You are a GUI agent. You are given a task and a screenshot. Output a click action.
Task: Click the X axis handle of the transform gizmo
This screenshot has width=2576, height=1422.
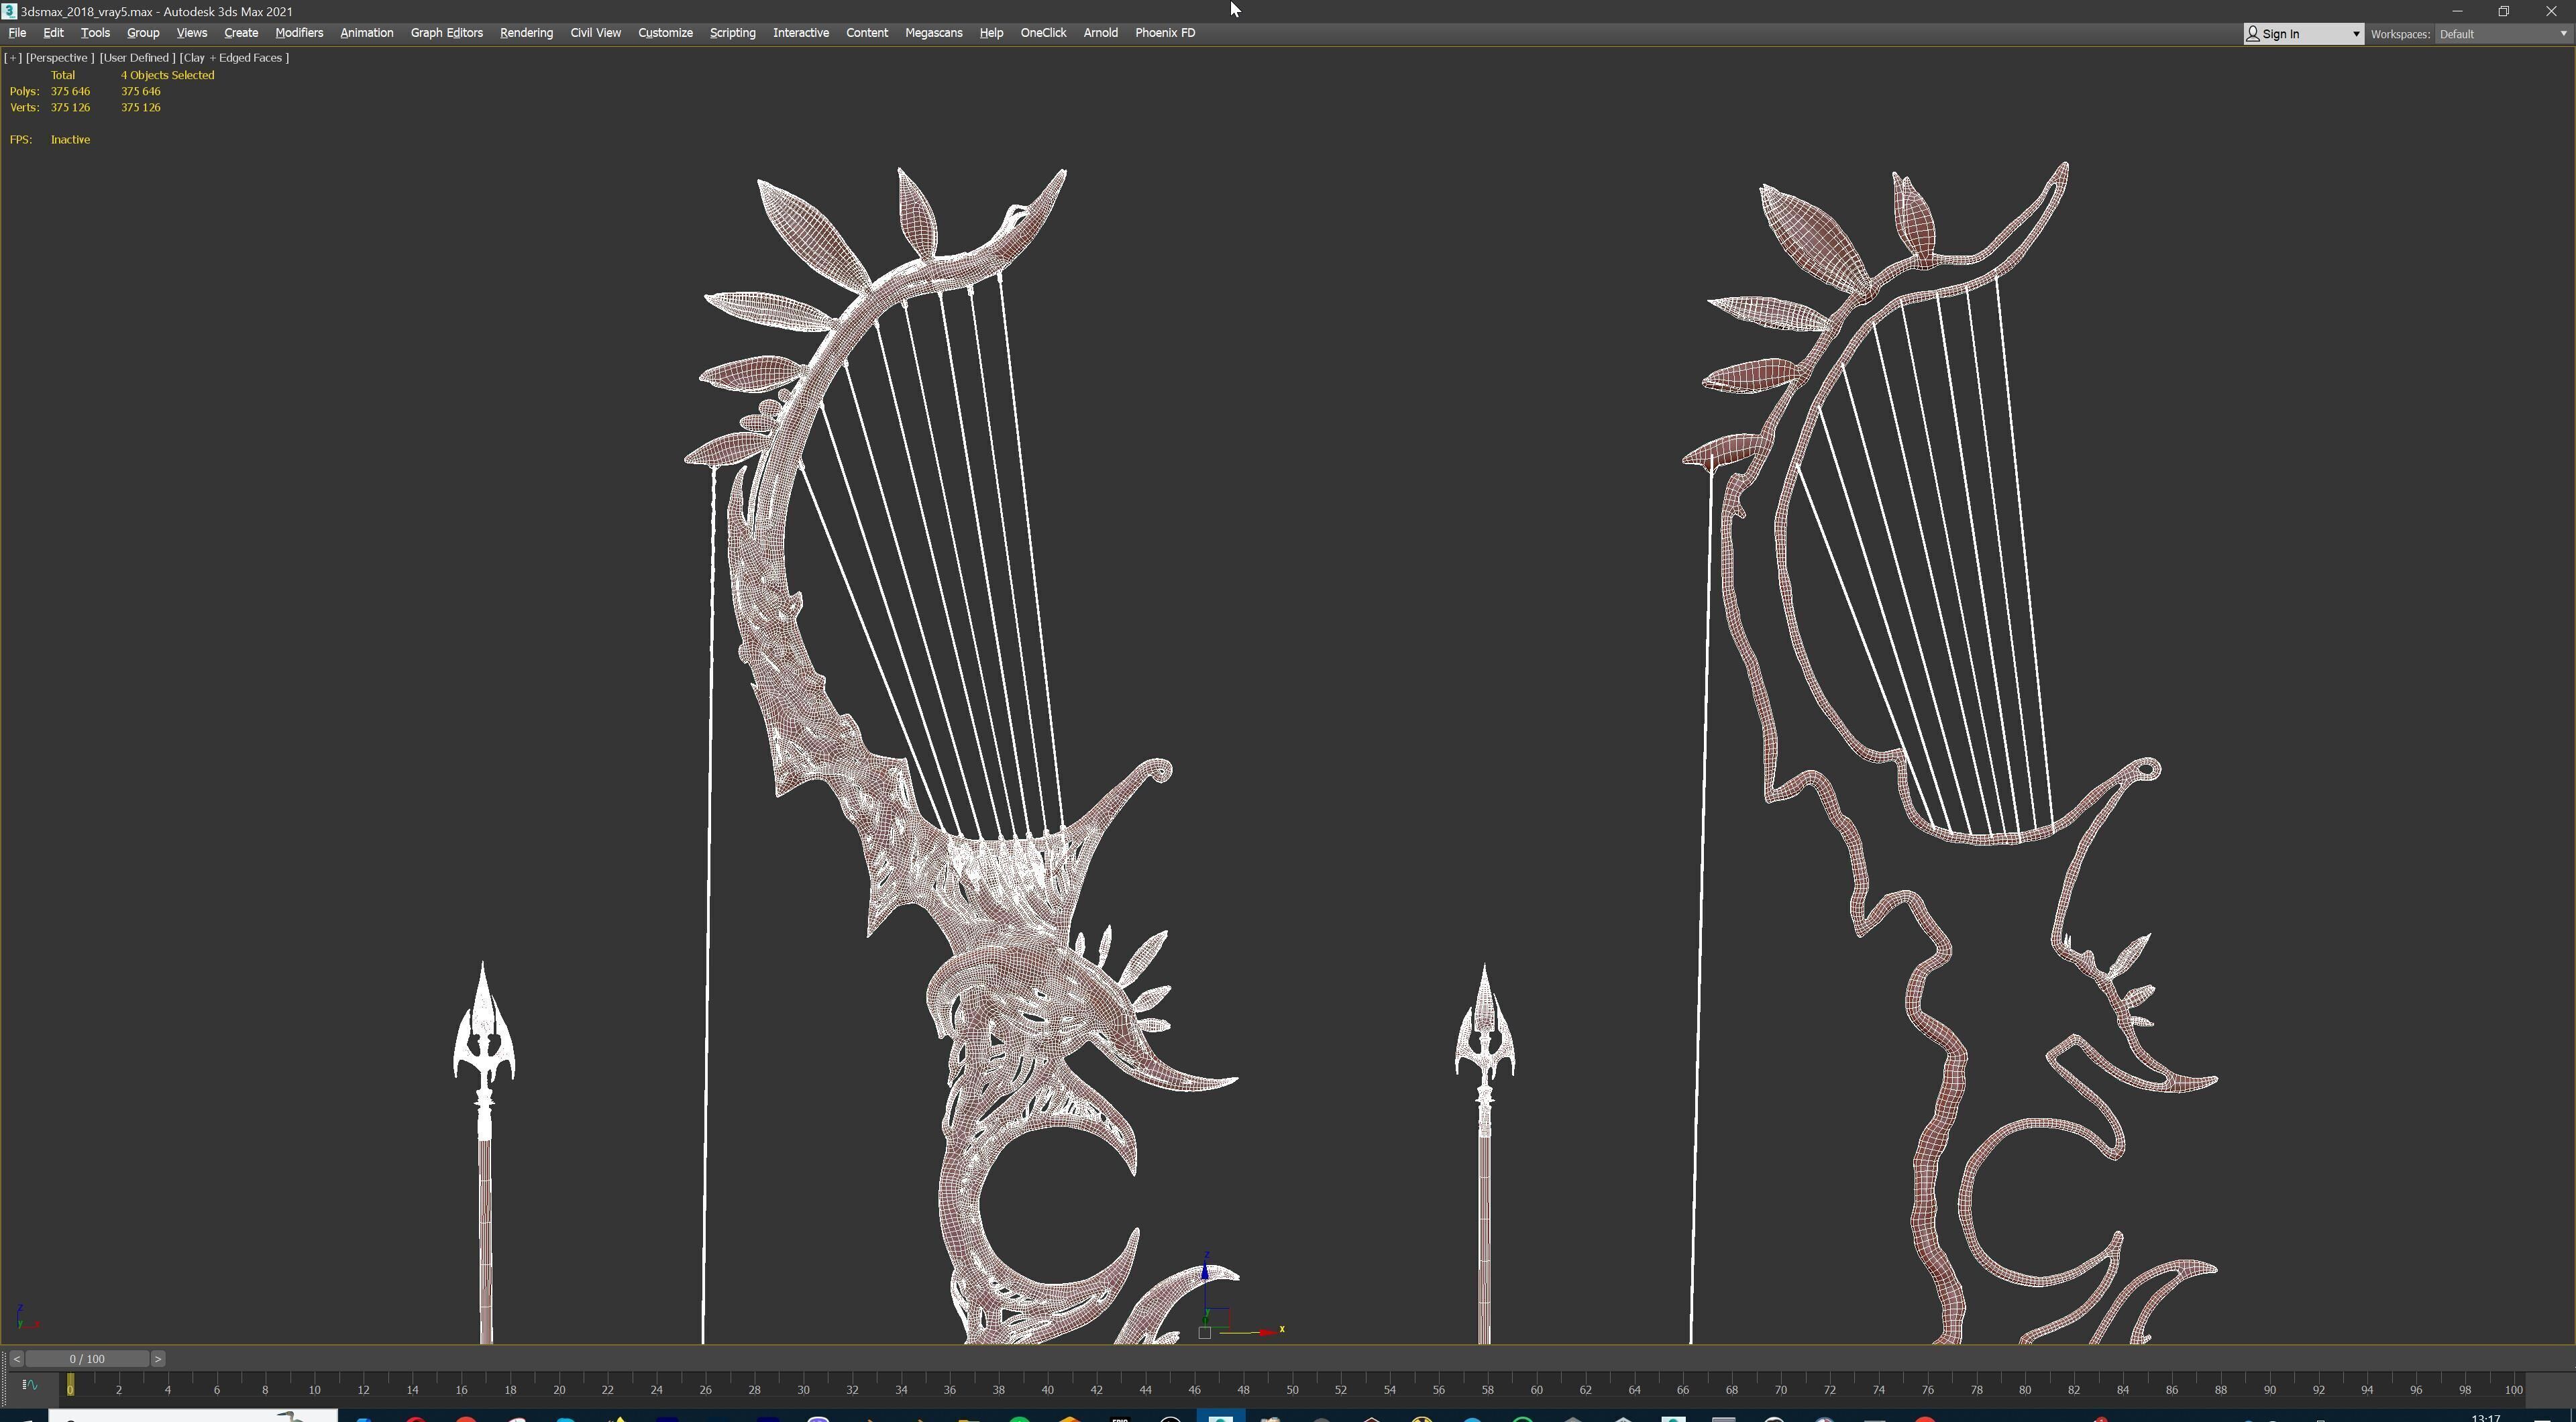(1267, 1332)
